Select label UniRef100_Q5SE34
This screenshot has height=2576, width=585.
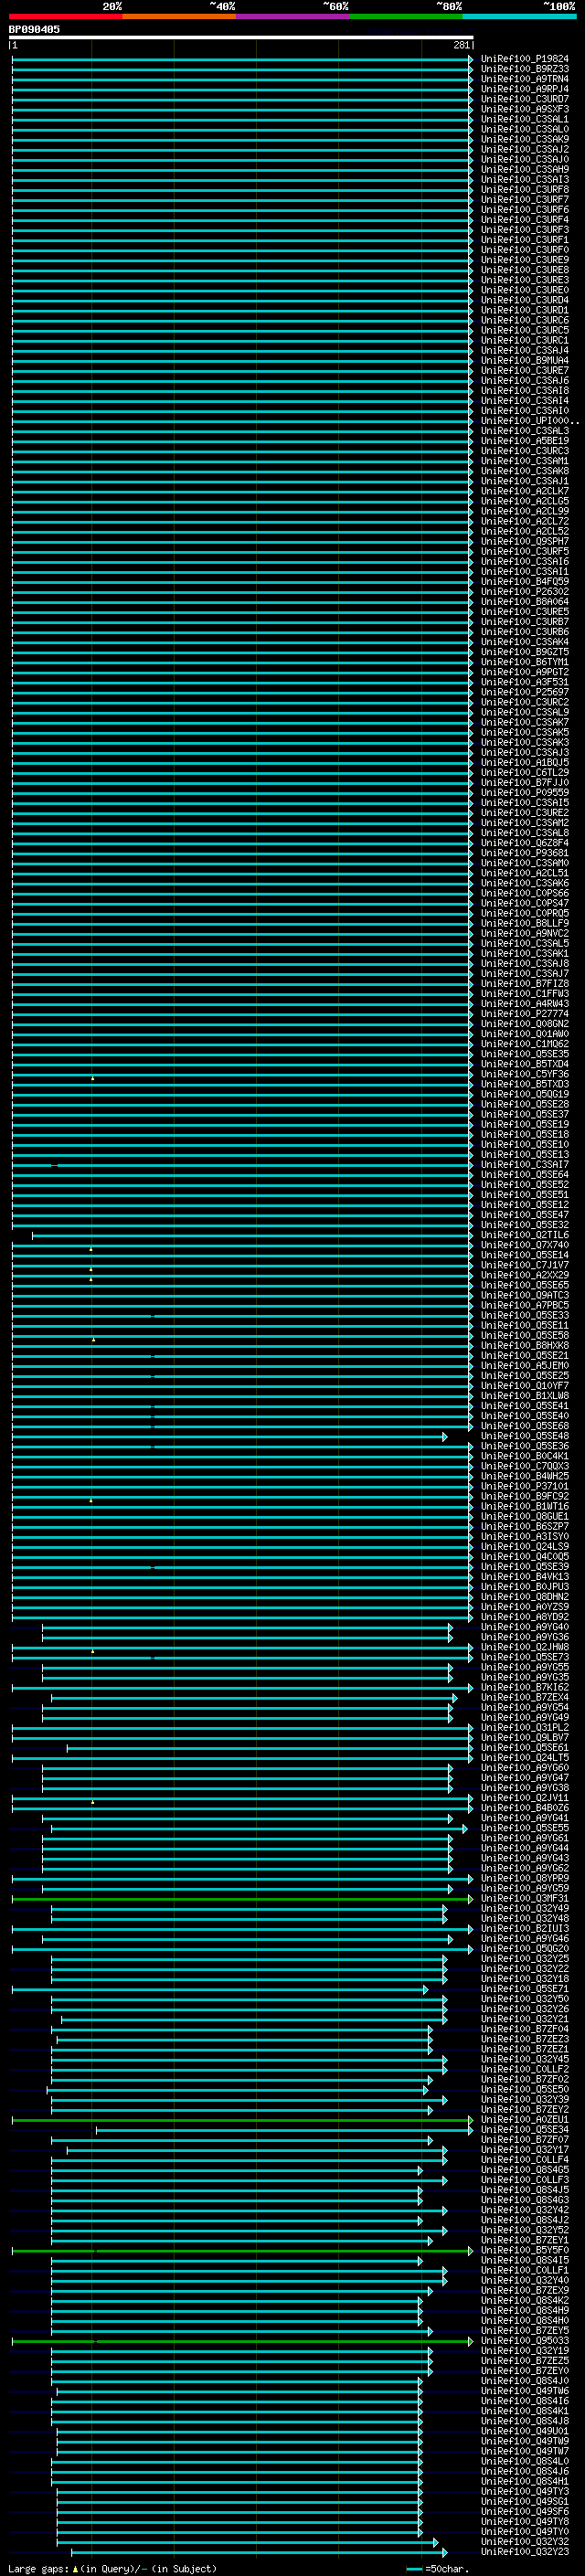click(x=525, y=2129)
